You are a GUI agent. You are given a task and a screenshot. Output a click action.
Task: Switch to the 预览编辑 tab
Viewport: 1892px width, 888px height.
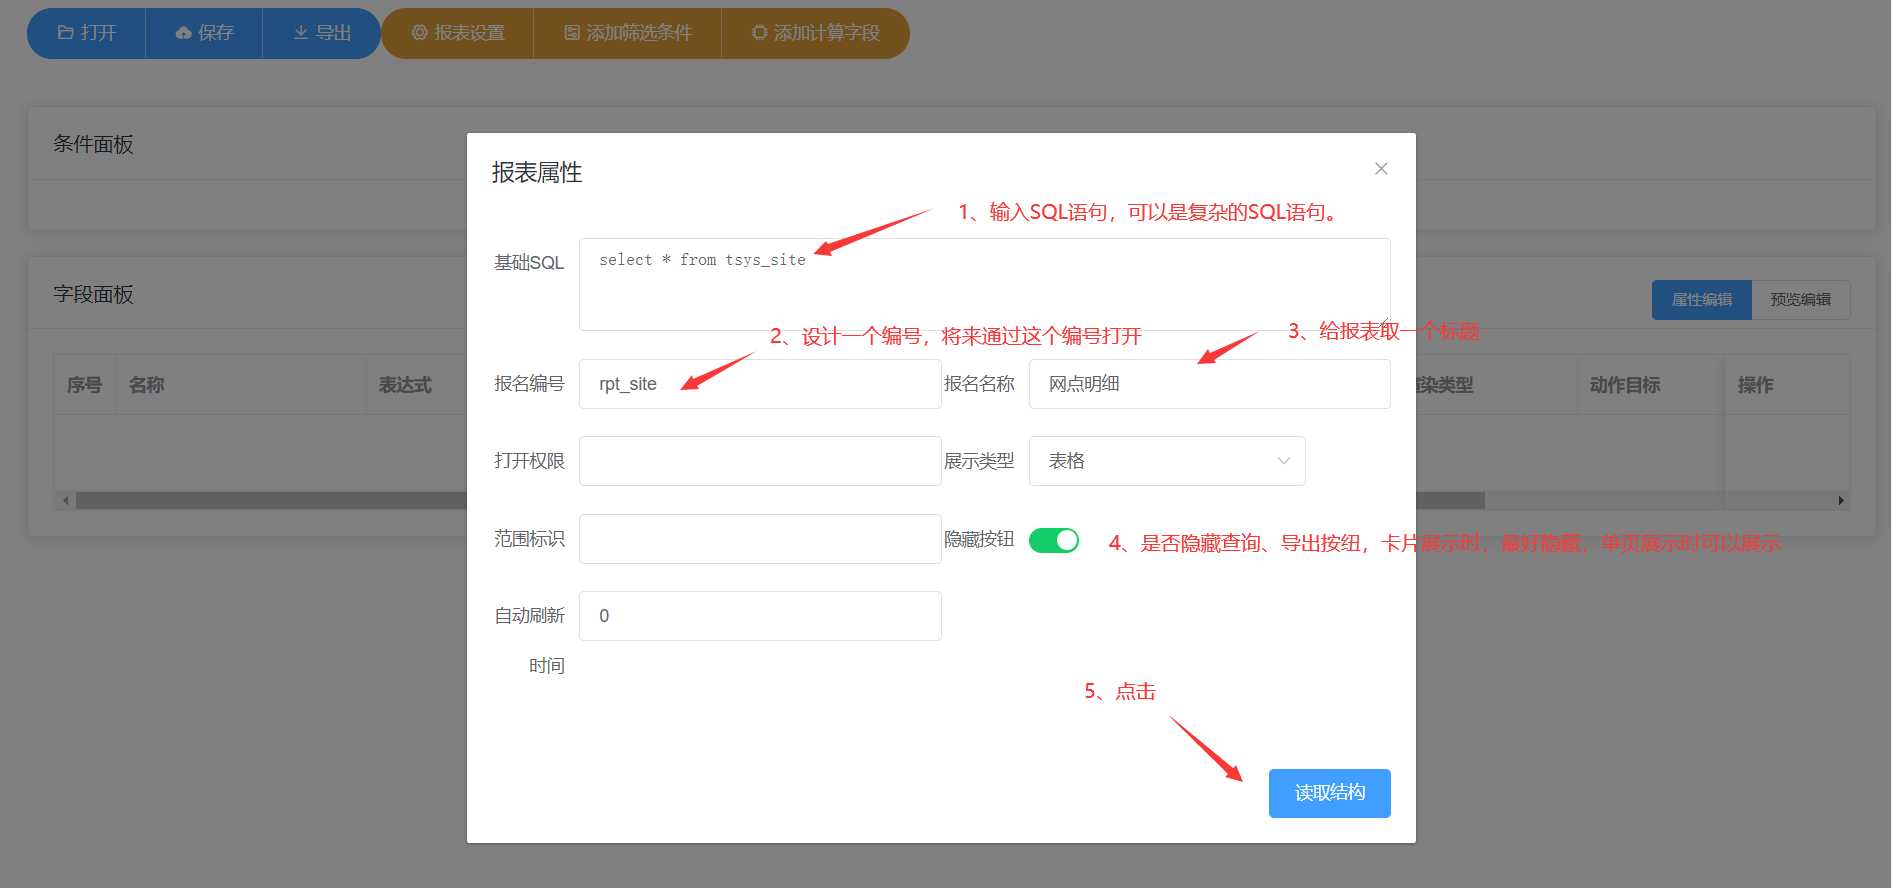click(x=1801, y=300)
